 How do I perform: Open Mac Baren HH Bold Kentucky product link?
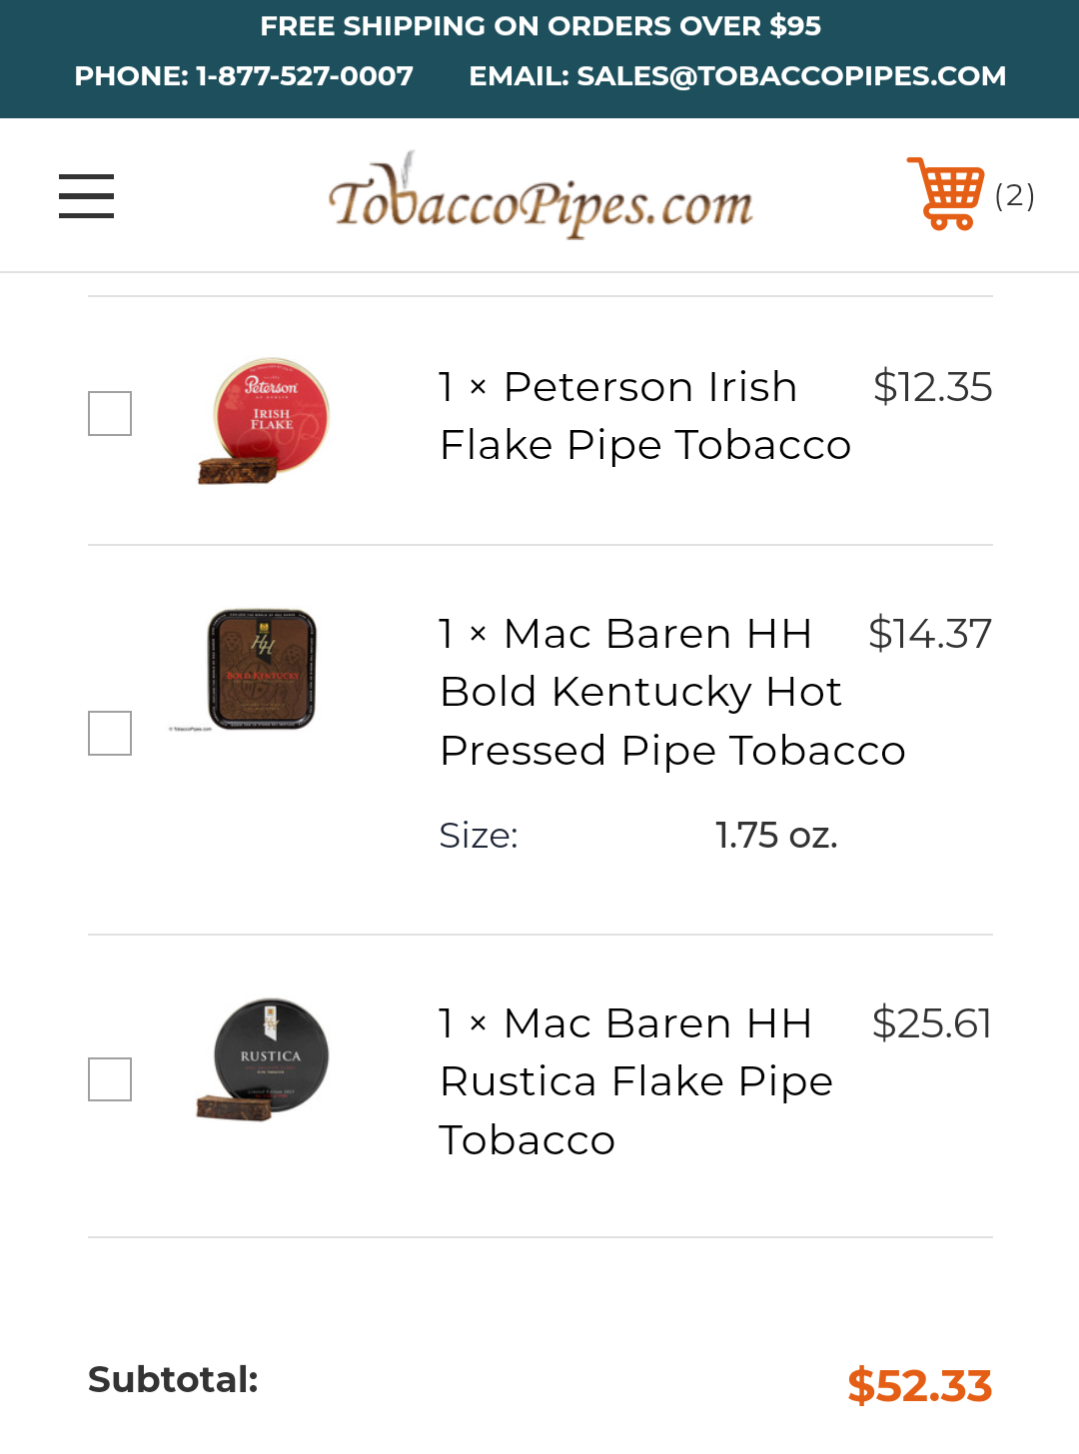pos(671,692)
